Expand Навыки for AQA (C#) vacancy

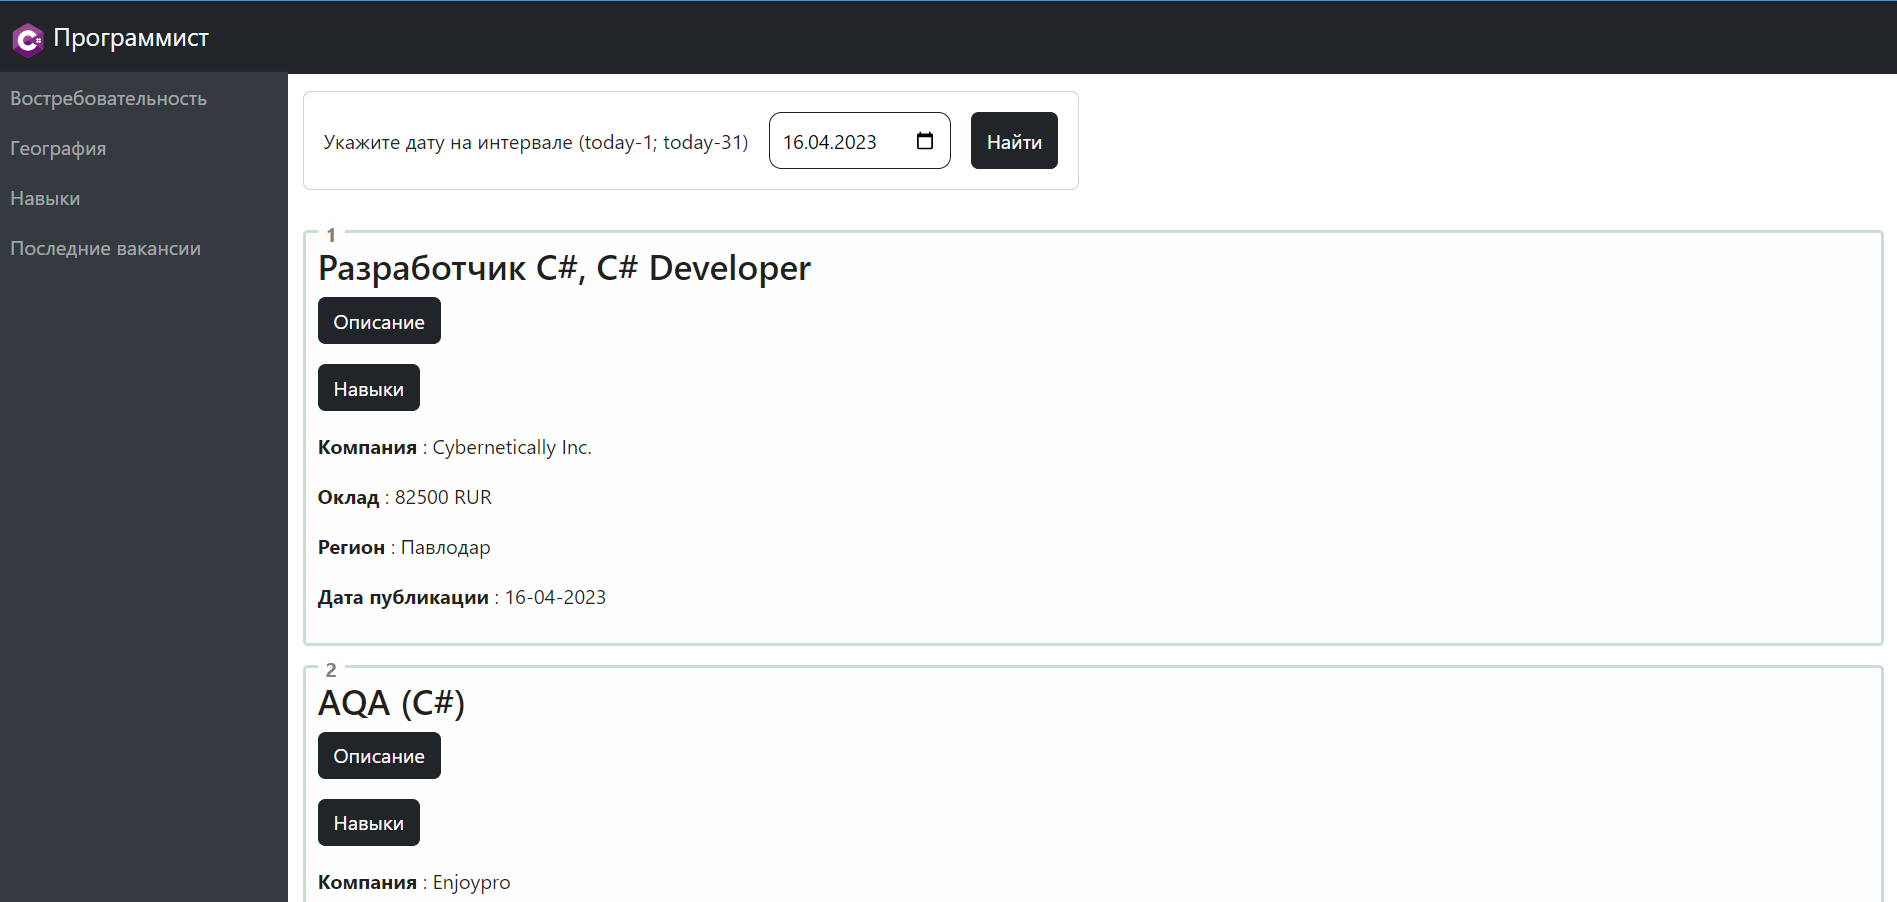(369, 823)
